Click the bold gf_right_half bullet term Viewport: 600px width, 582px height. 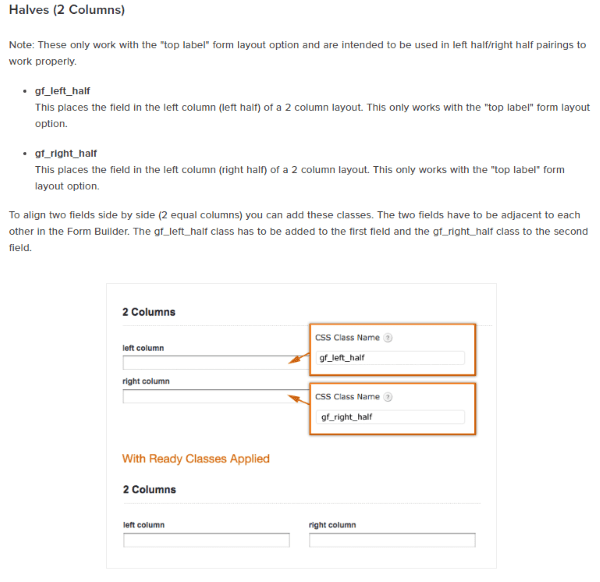(x=66, y=153)
